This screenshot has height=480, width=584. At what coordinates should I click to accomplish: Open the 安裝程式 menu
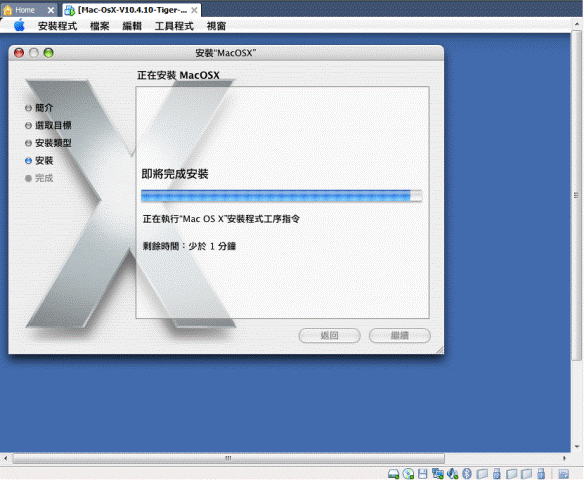pyautogui.click(x=57, y=26)
